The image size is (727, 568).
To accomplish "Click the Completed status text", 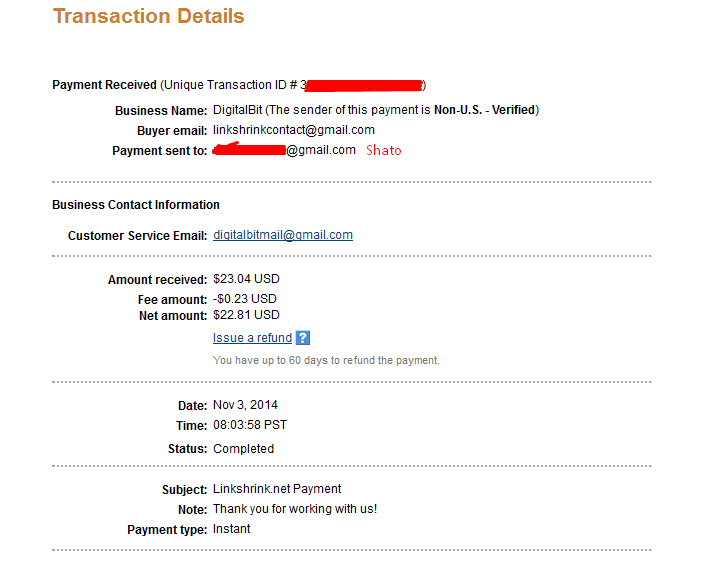I will [x=243, y=449].
